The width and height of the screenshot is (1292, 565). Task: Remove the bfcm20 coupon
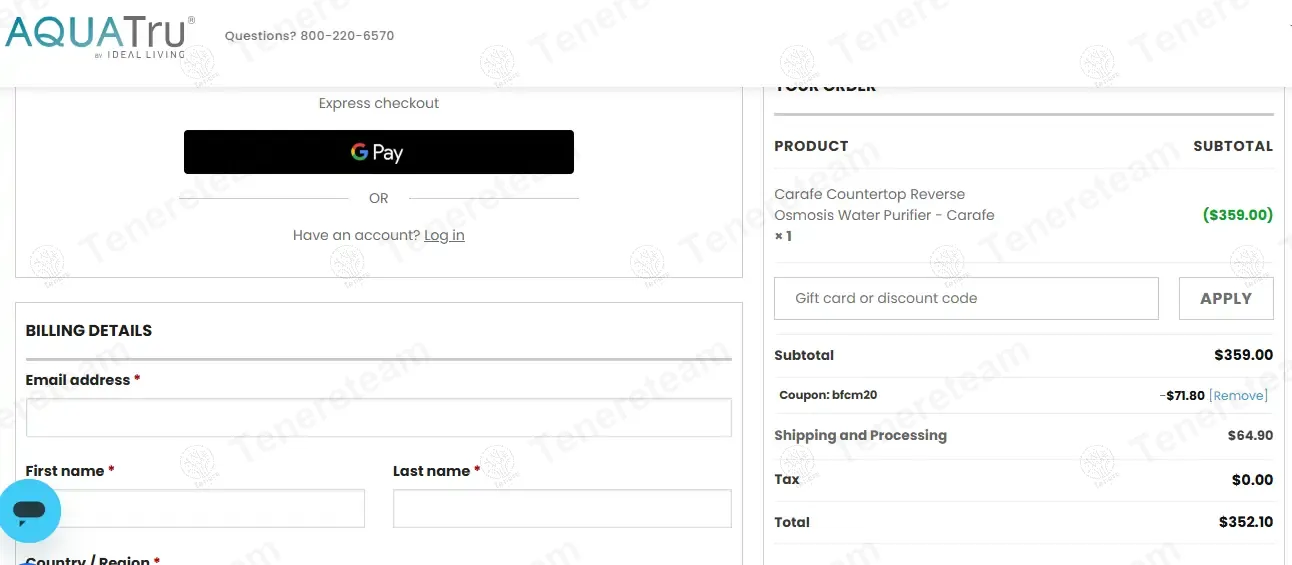1238,396
